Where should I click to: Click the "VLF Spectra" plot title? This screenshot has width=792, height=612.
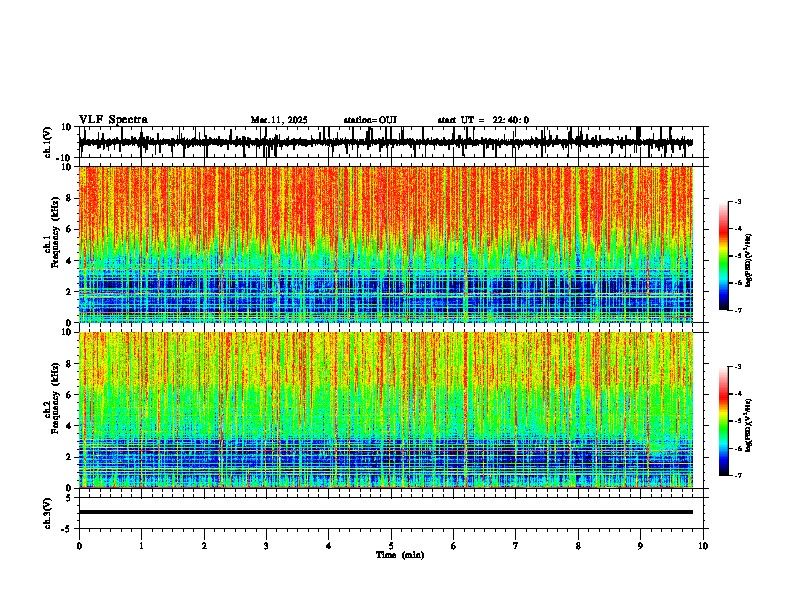click(113, 120)
